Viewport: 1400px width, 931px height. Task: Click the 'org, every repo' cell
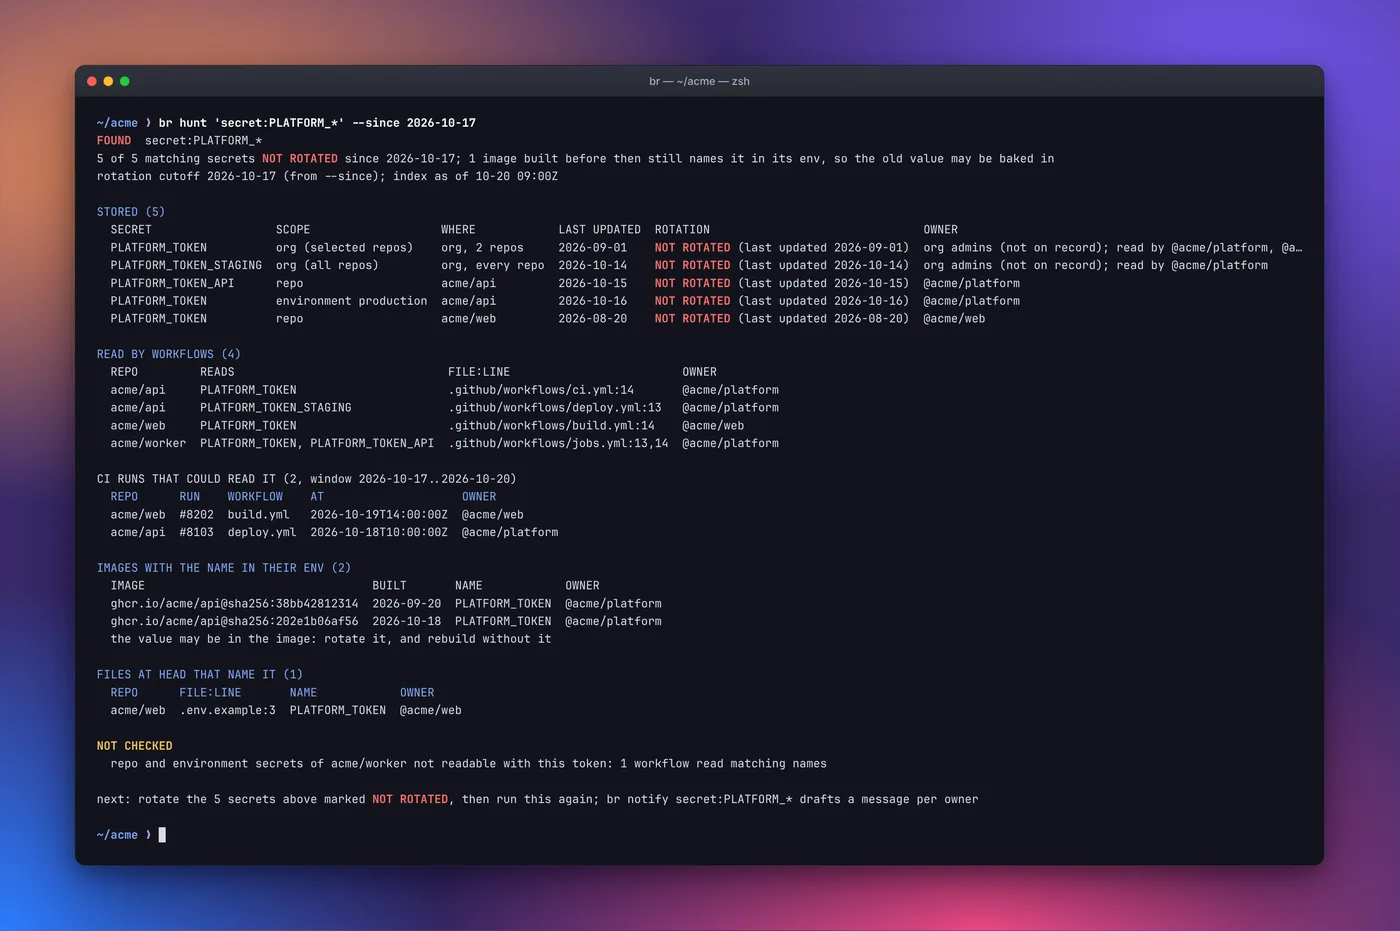click(x=493, y=266)
